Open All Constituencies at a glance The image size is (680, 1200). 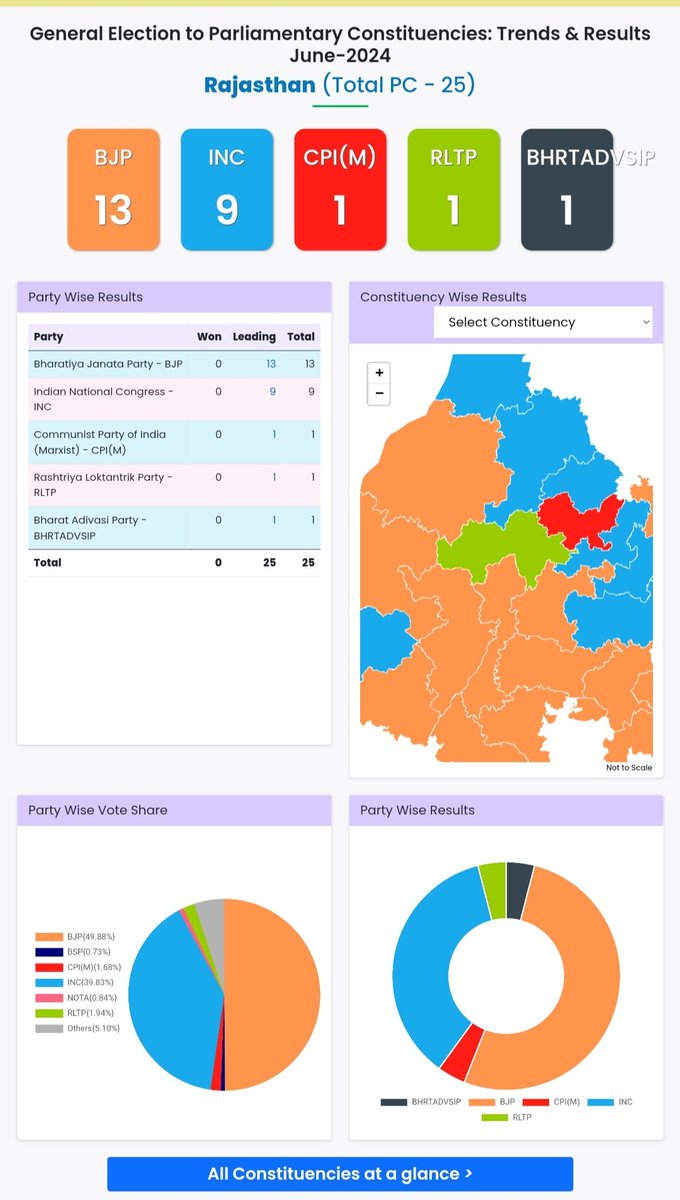coord(340,1174)
